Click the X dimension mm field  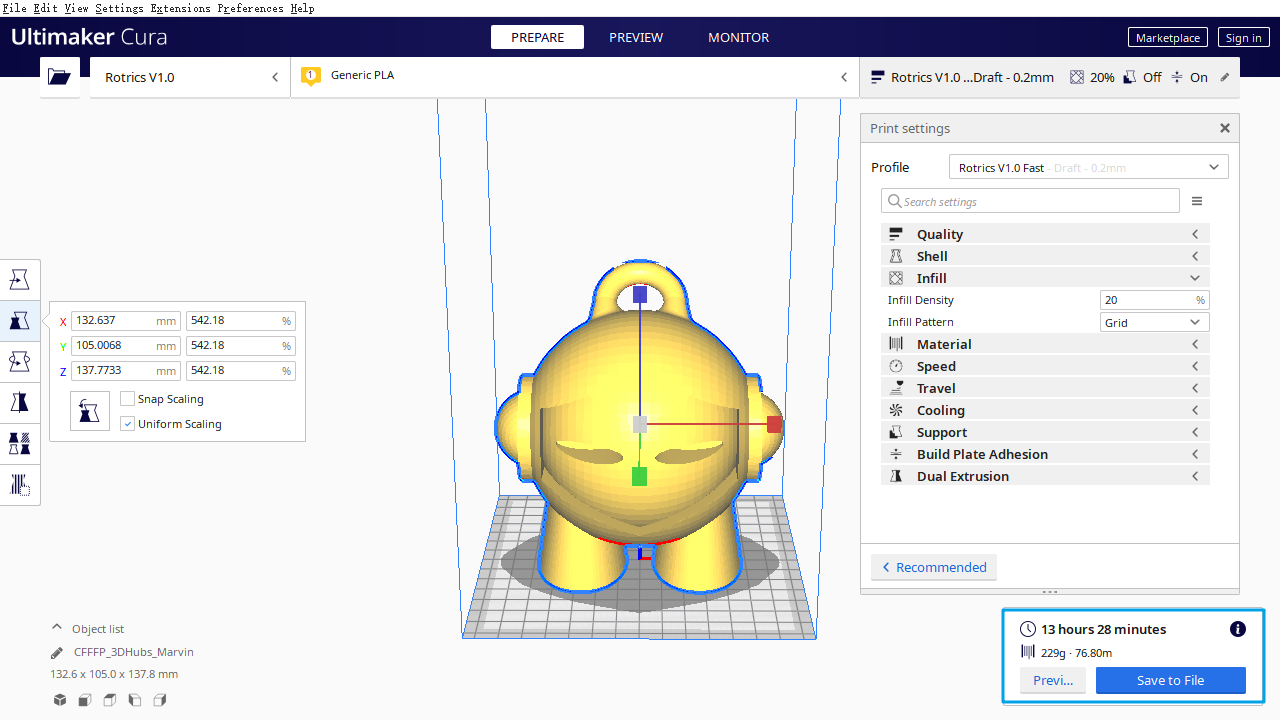click(126, 321)
